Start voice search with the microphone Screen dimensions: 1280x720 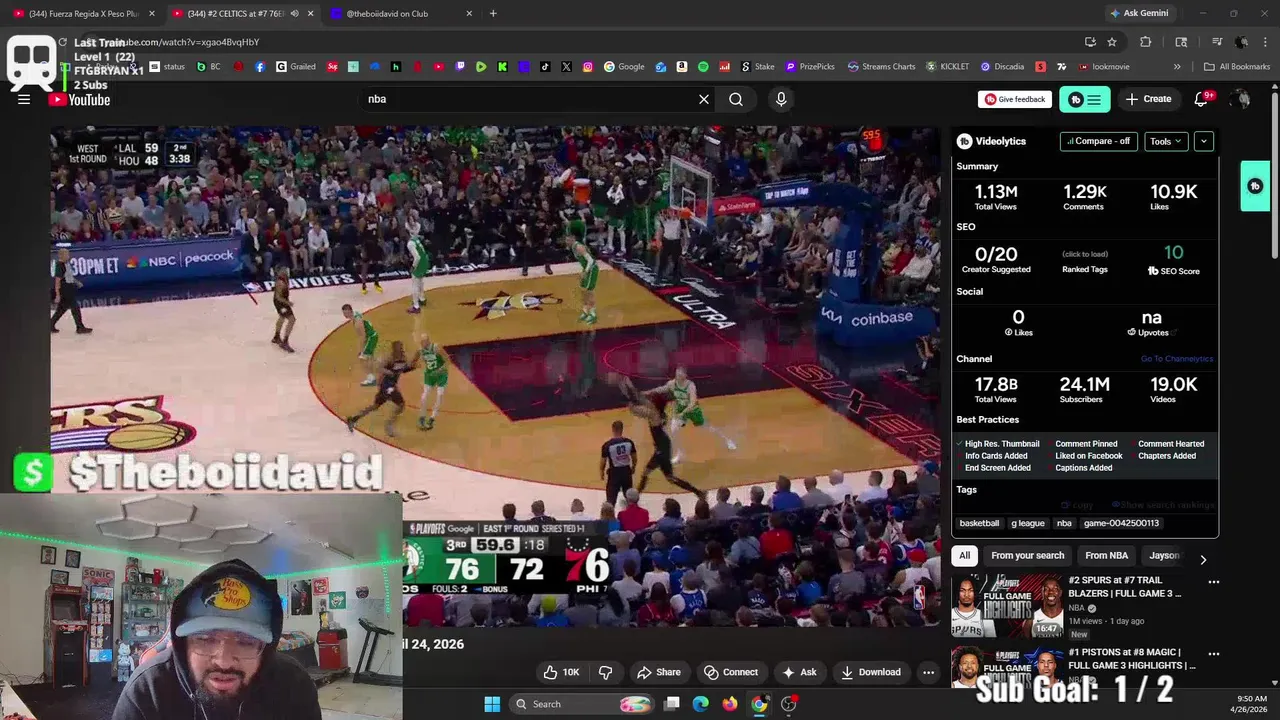(x=781, y=99)
